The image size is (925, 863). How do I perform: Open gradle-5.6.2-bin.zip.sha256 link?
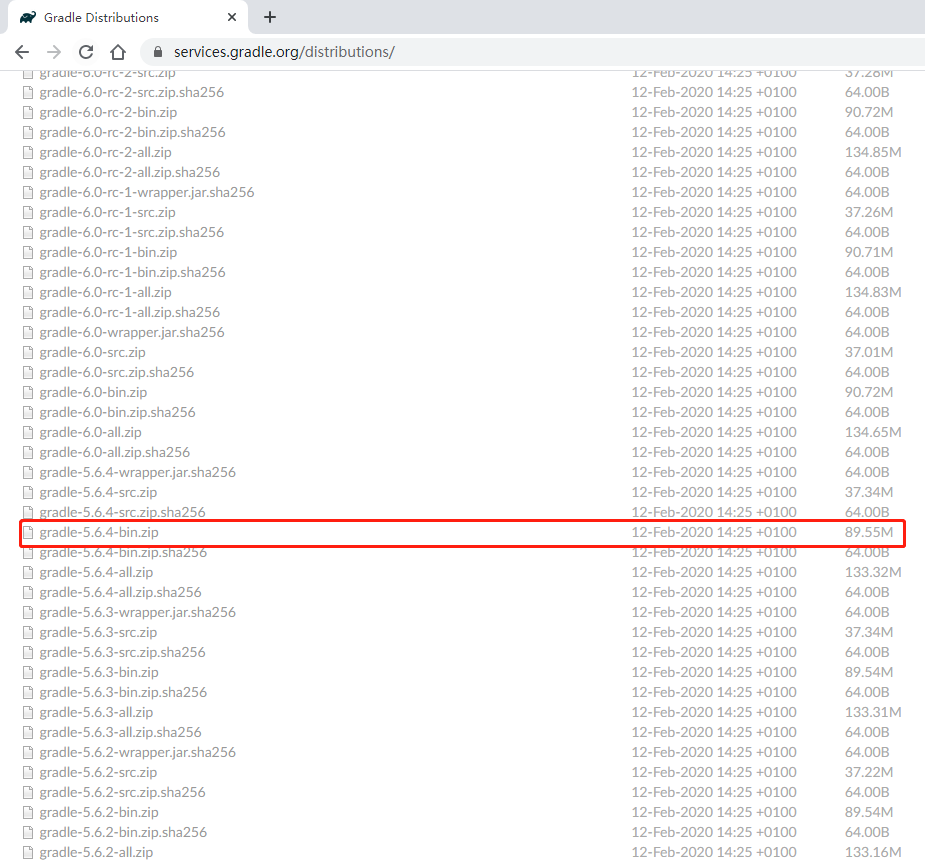pos(123,833)
